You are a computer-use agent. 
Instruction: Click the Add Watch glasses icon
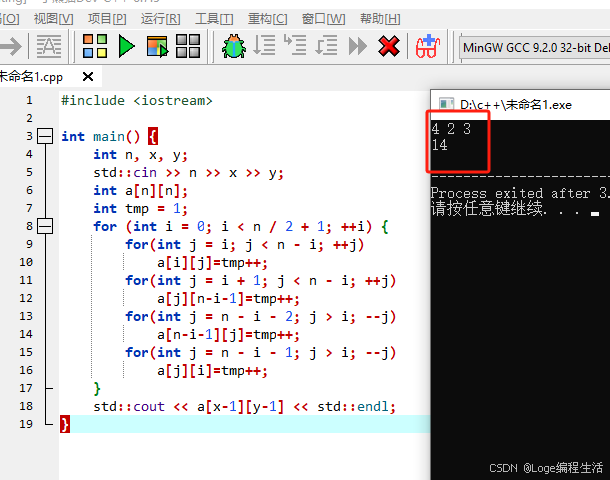tap(428, 46)
